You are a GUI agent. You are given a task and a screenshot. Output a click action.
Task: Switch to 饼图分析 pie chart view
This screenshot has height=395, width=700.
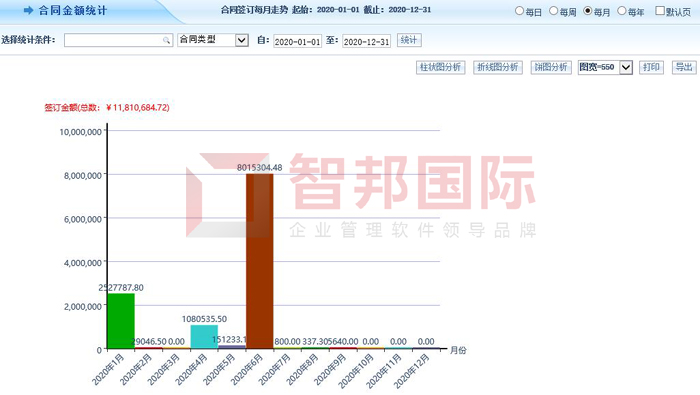point(551,67)
